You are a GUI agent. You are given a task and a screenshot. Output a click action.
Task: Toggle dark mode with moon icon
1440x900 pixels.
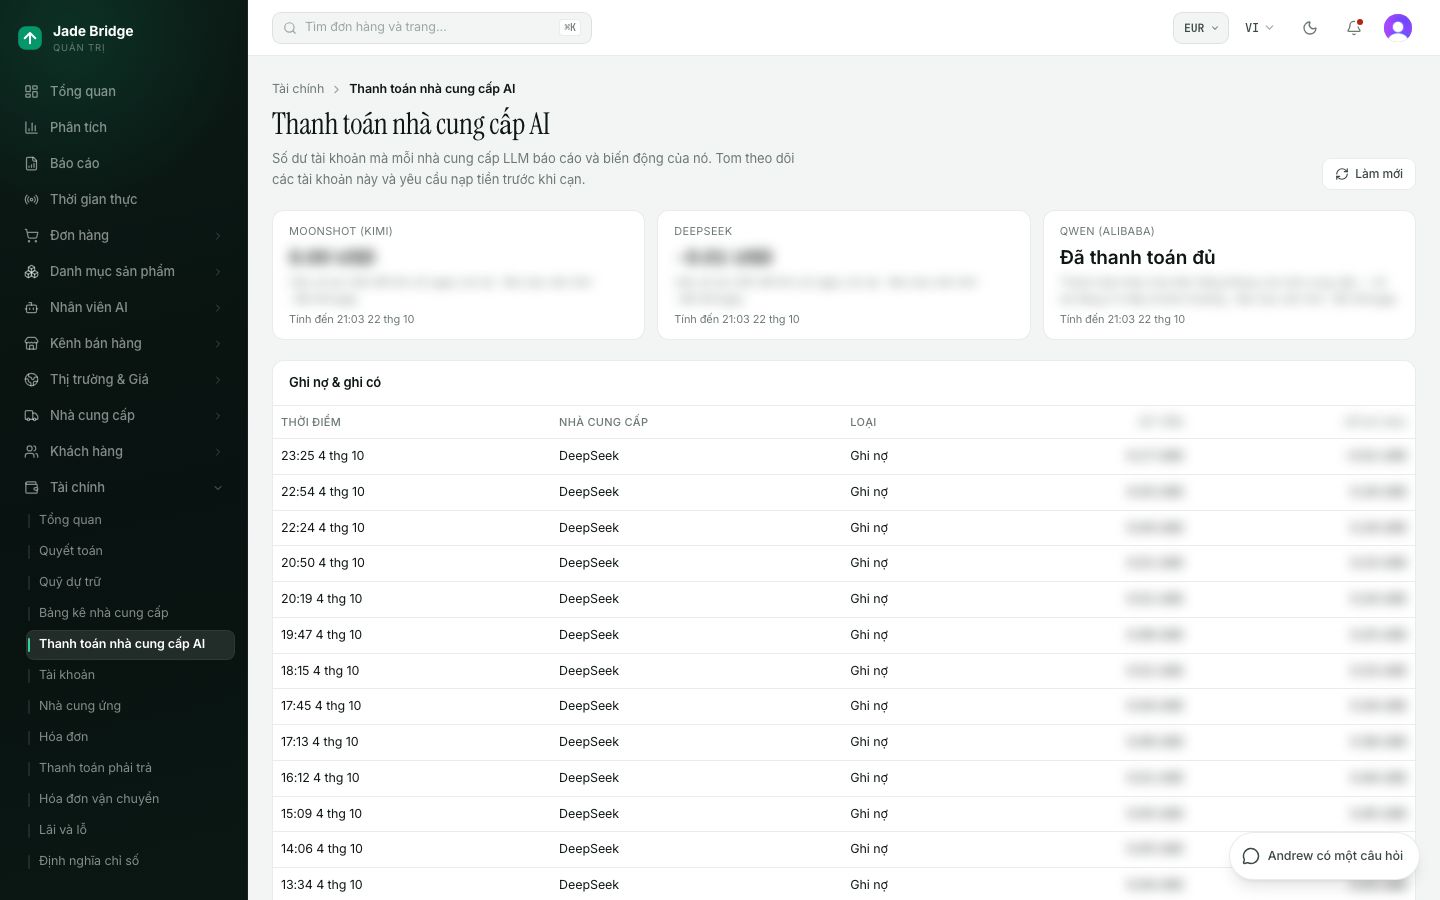[x=1310, y=28]
